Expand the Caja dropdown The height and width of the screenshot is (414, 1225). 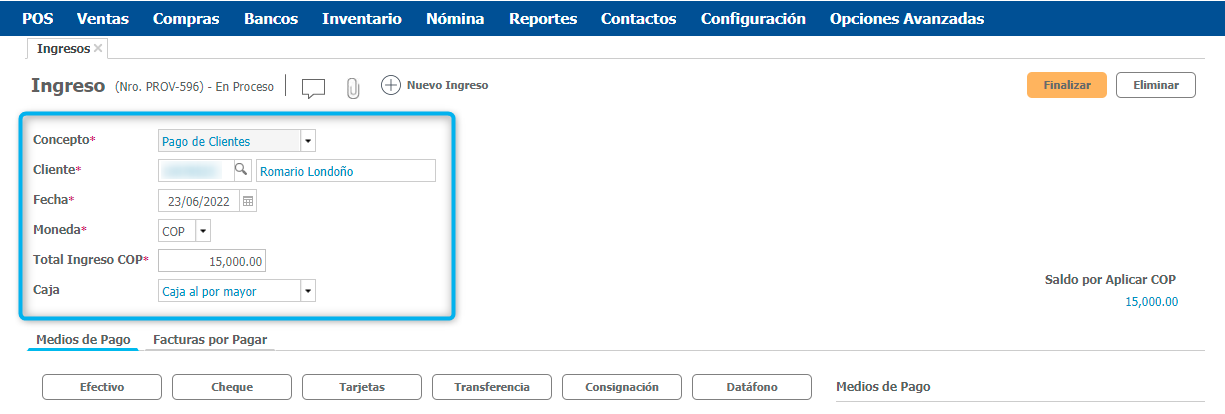pyautogui.click(x=308, y=291)
